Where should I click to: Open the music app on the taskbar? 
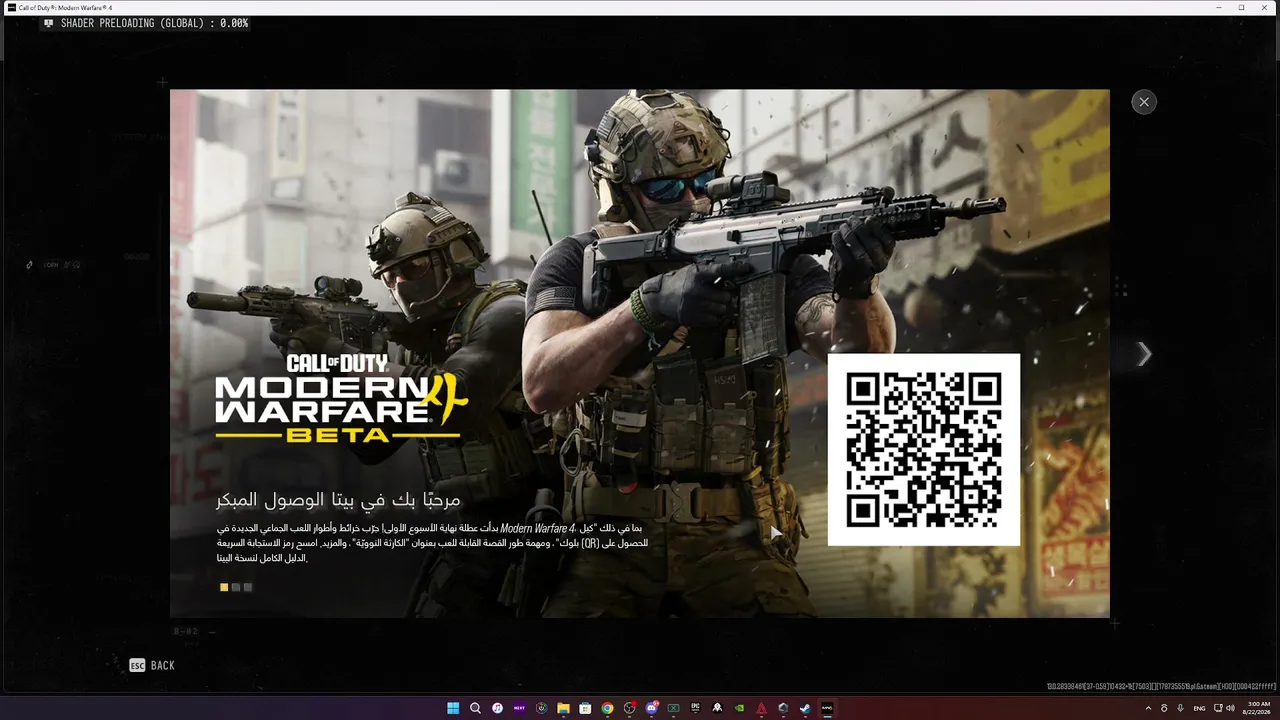[x=497, y=708]
